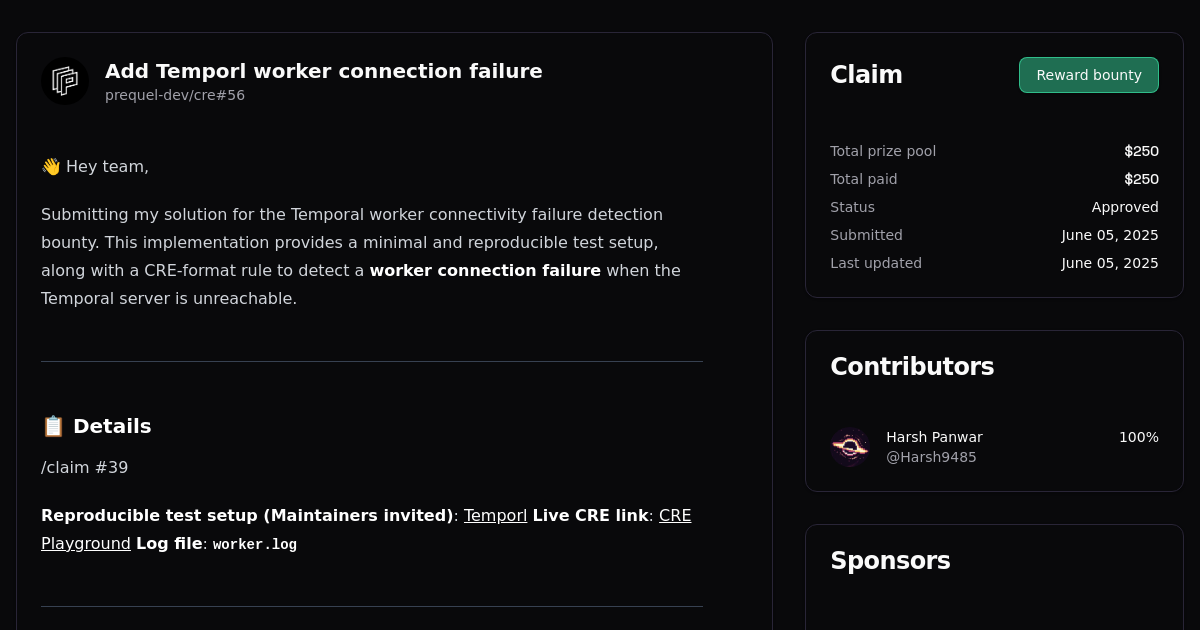
Task: Expand the Contributors section
Action: pos(912,367)
